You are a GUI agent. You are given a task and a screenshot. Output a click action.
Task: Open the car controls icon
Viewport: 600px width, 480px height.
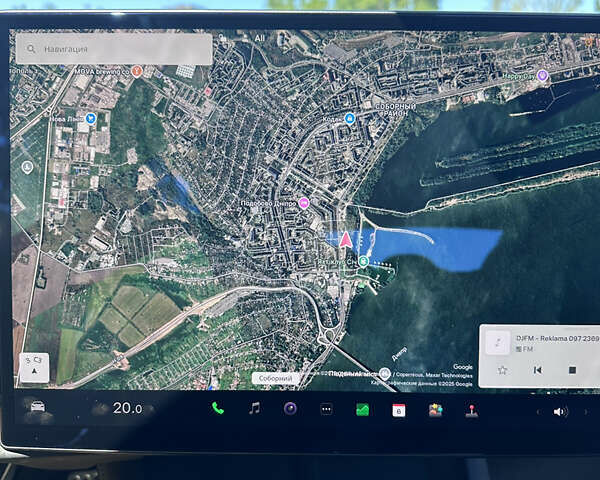38,407
